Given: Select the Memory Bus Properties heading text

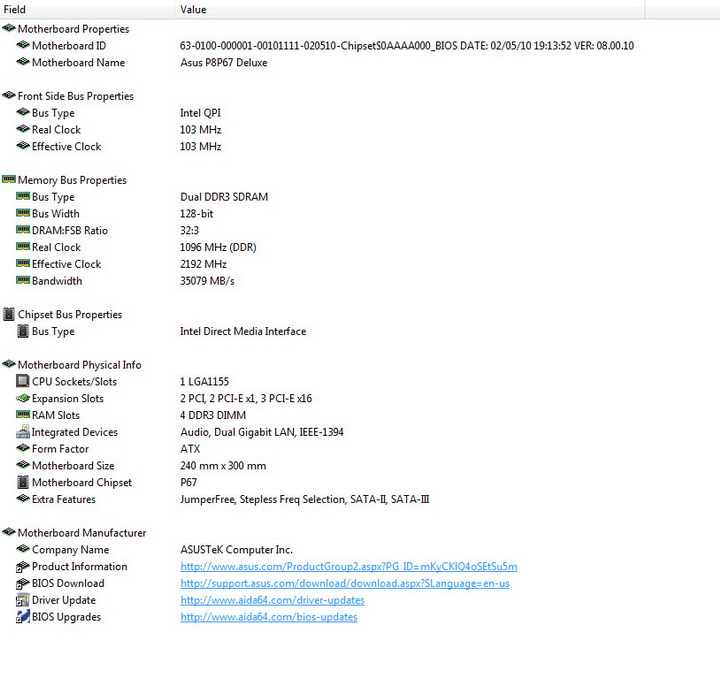Looking at the screenshot, I should tap(72, 180).
